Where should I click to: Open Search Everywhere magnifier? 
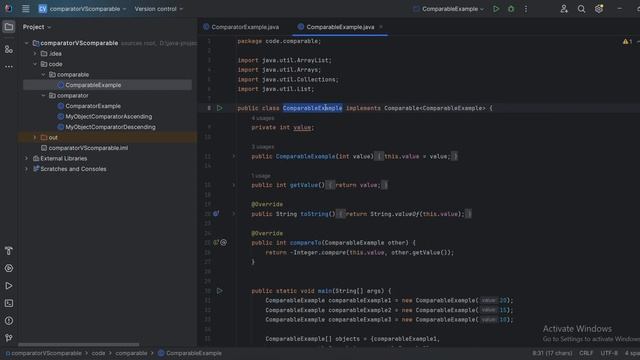pyautogui.click(x=581, y=9)
